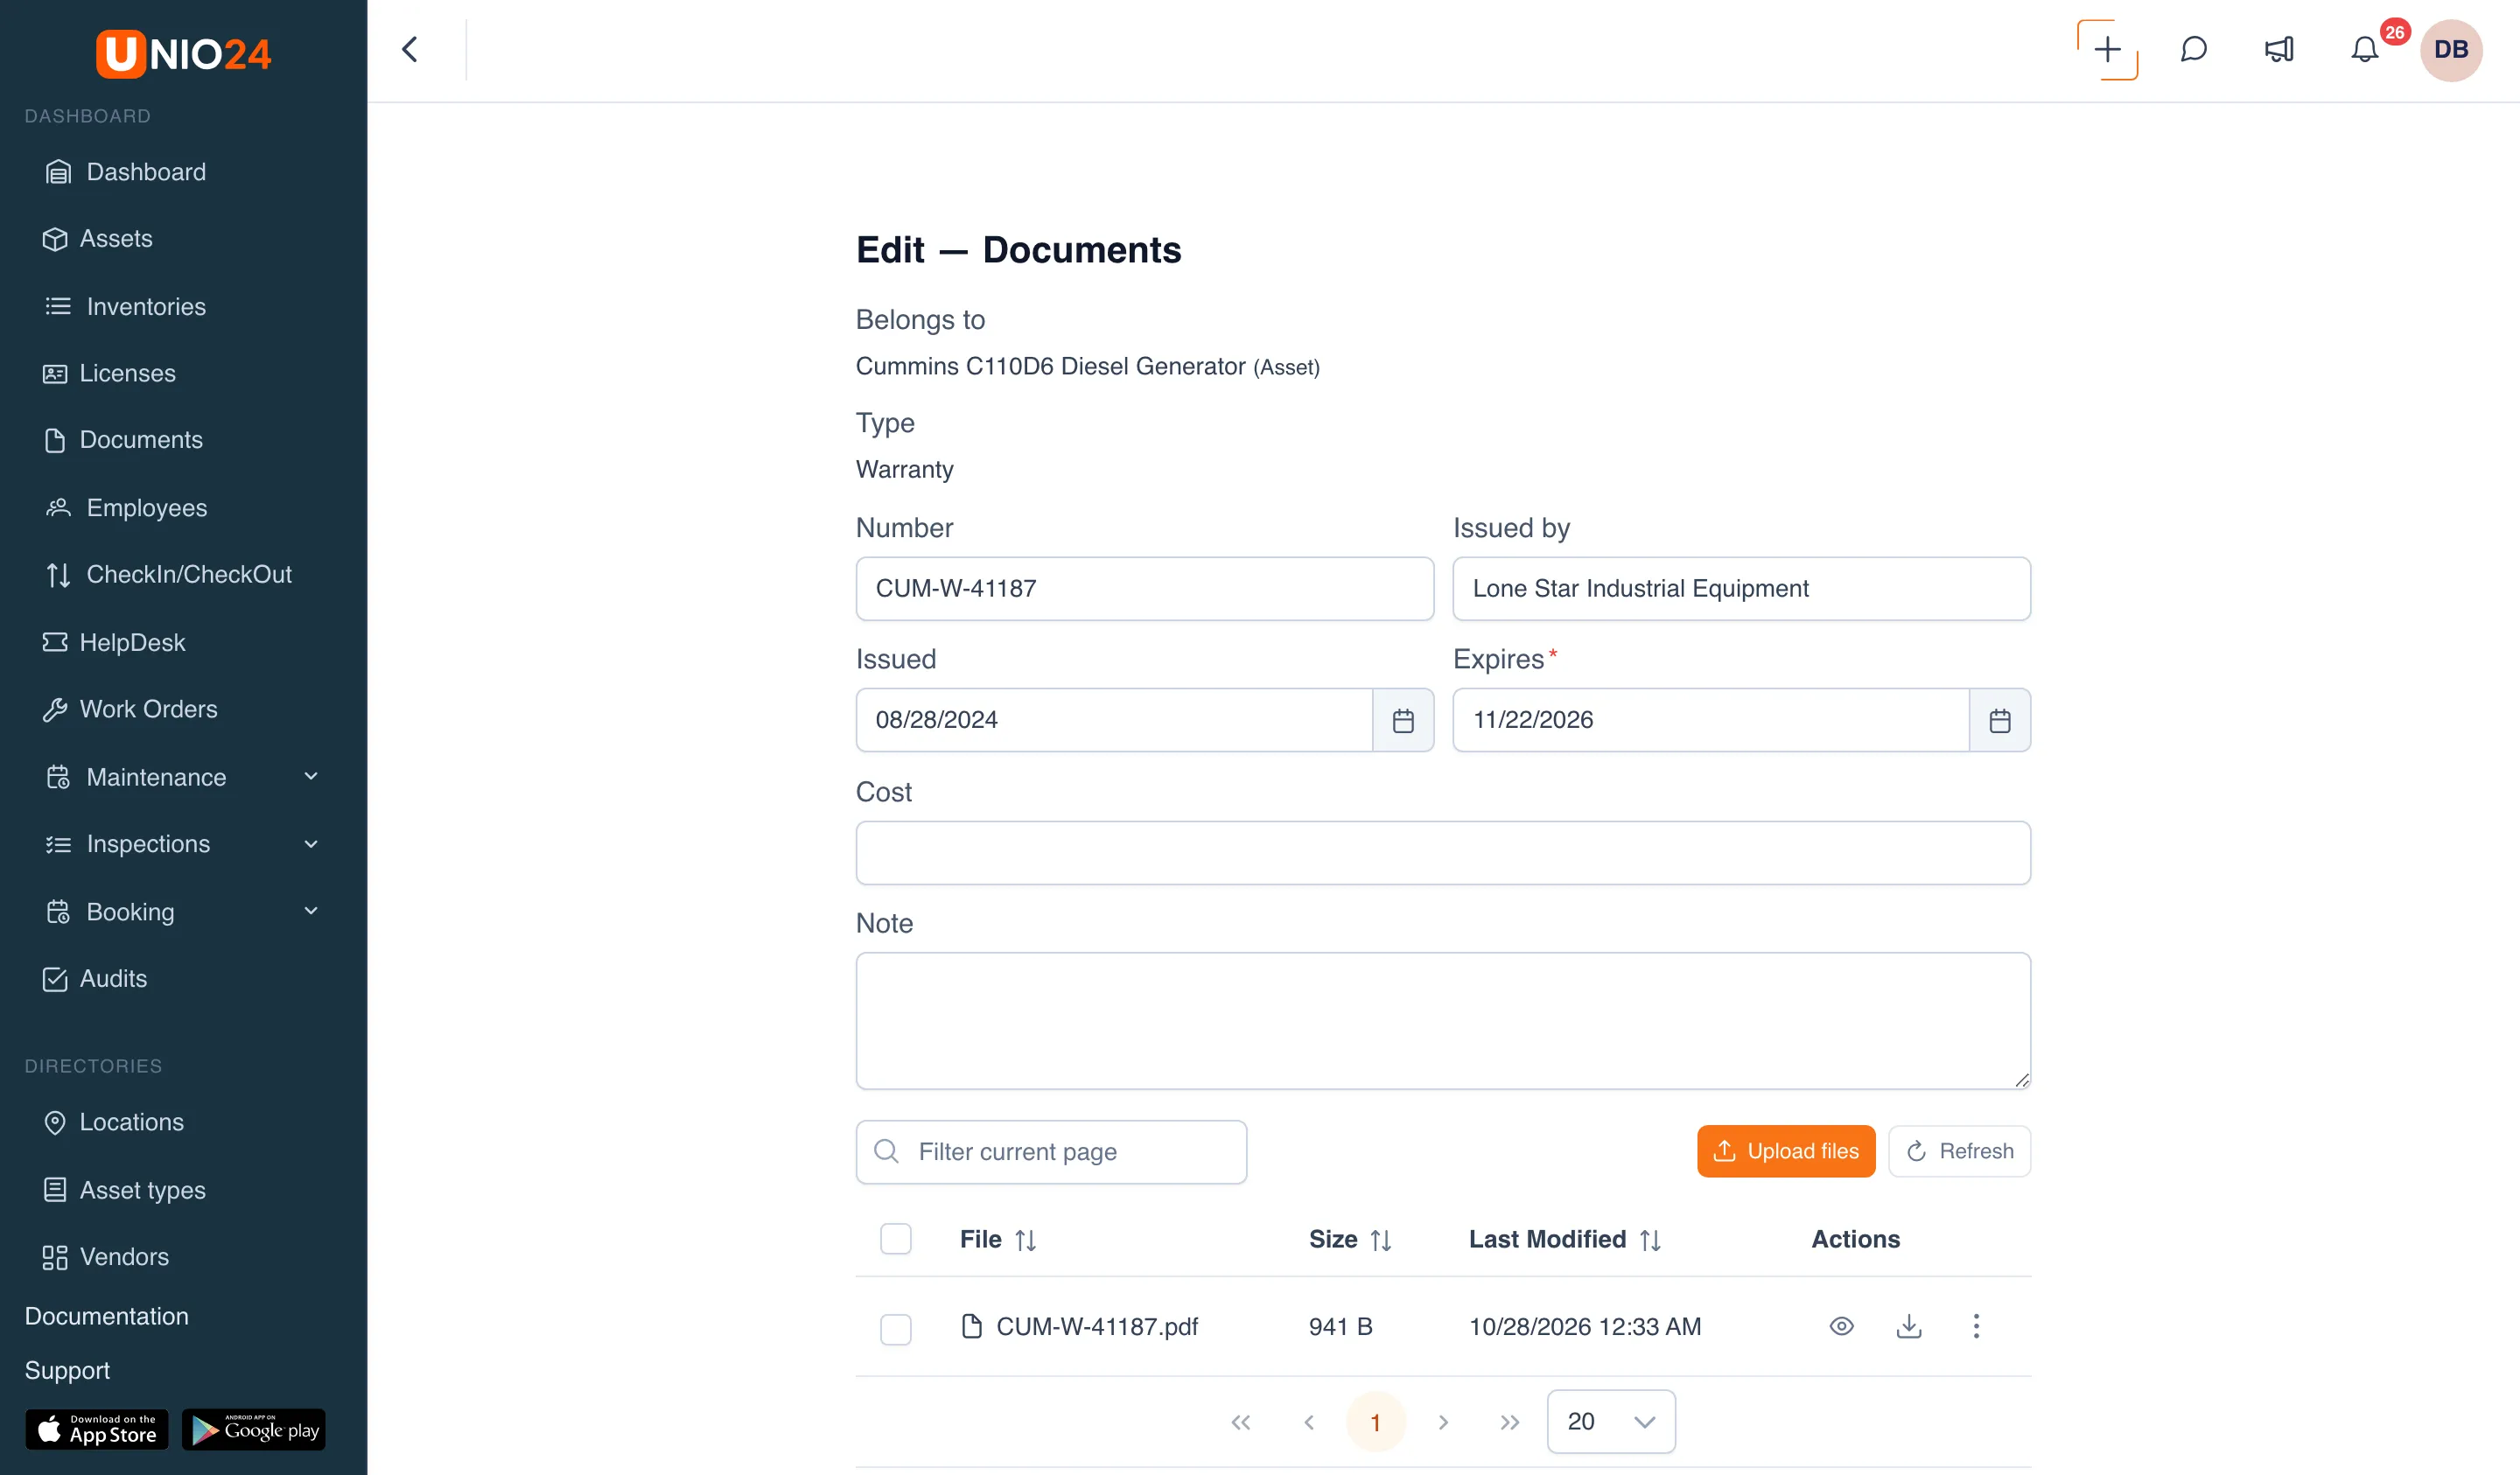Go to the first page of files
Screen dimensions: 2520x1475
click(x=1241, y=1422)
